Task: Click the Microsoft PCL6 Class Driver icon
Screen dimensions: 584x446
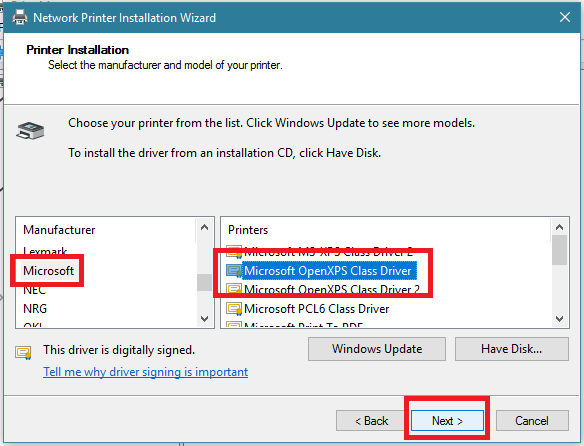Action: [x=234, y=309]
